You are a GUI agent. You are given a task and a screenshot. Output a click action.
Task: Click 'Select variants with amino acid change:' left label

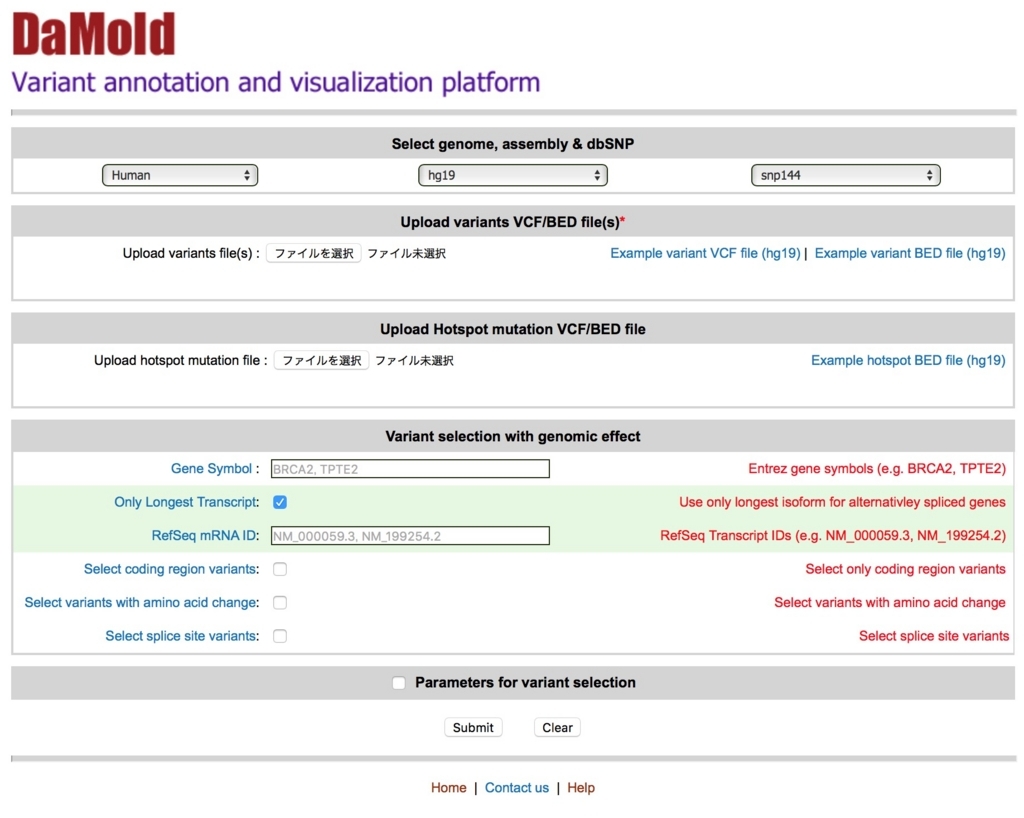point(142,603)
